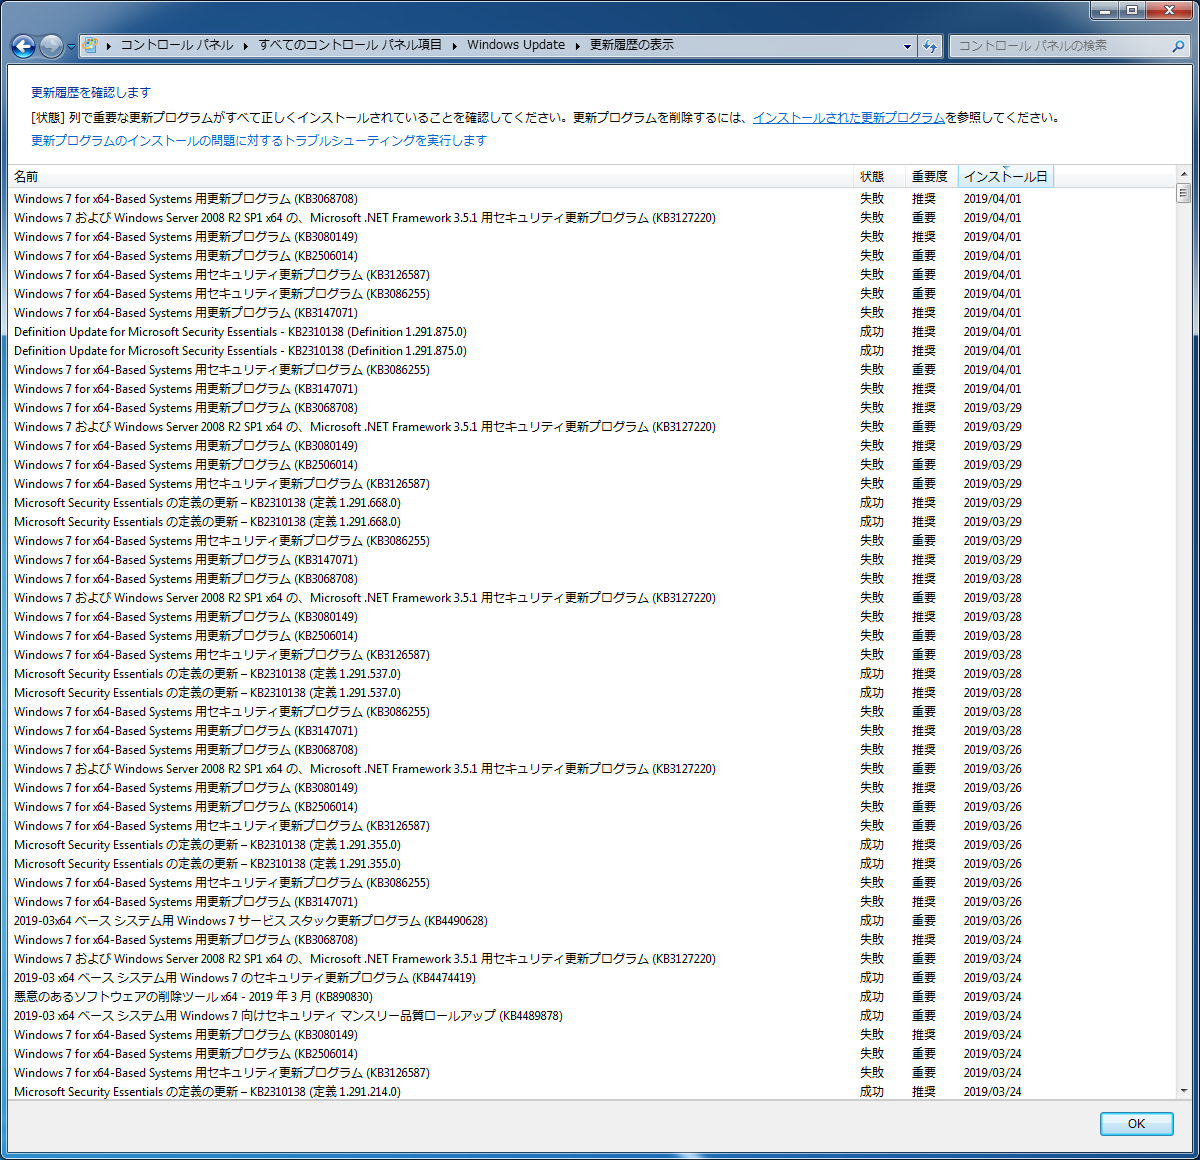The image size is (1200, 1160).
Task: Select 更新履歴の表示 breadcrumb
Action: tap(632, 45)
